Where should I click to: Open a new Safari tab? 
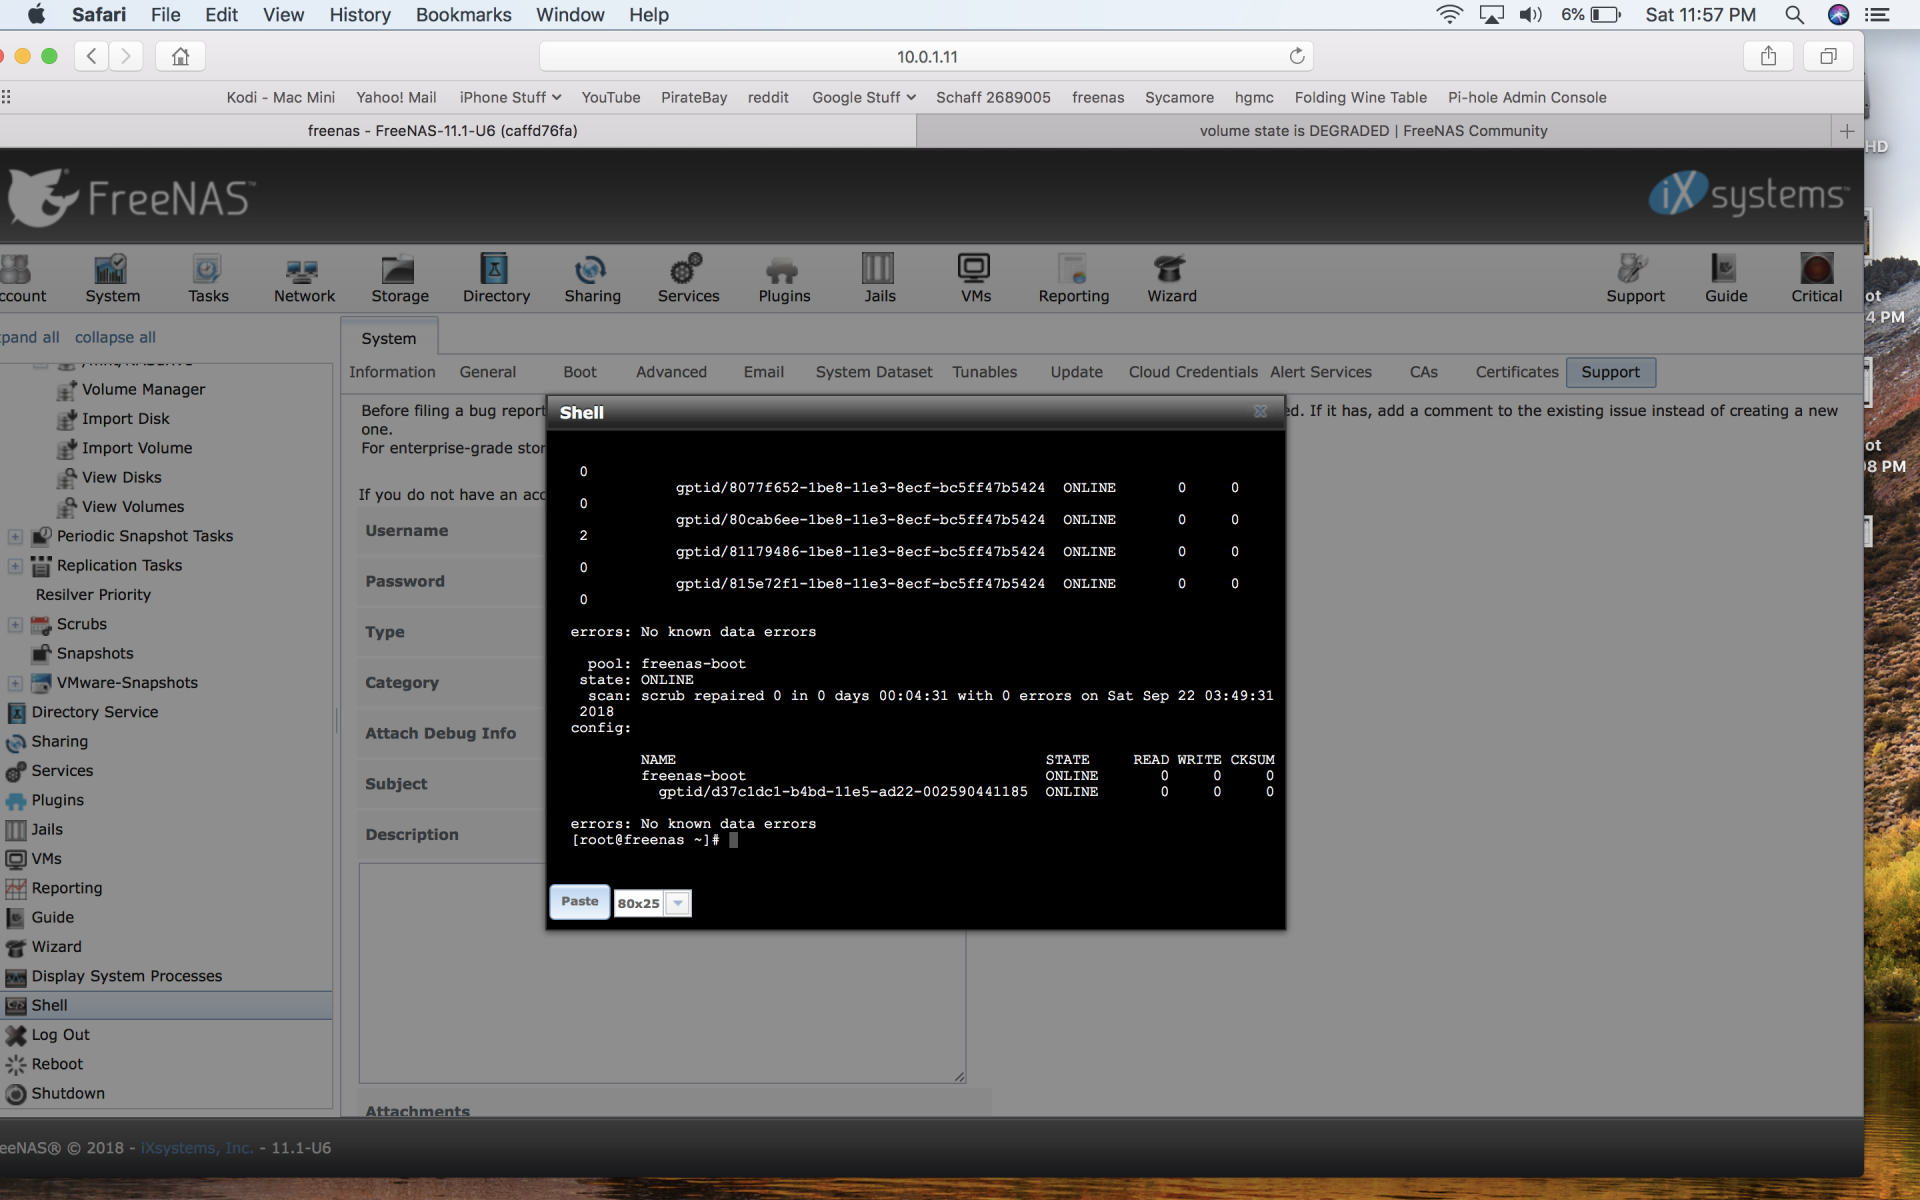pos(1846,131)
